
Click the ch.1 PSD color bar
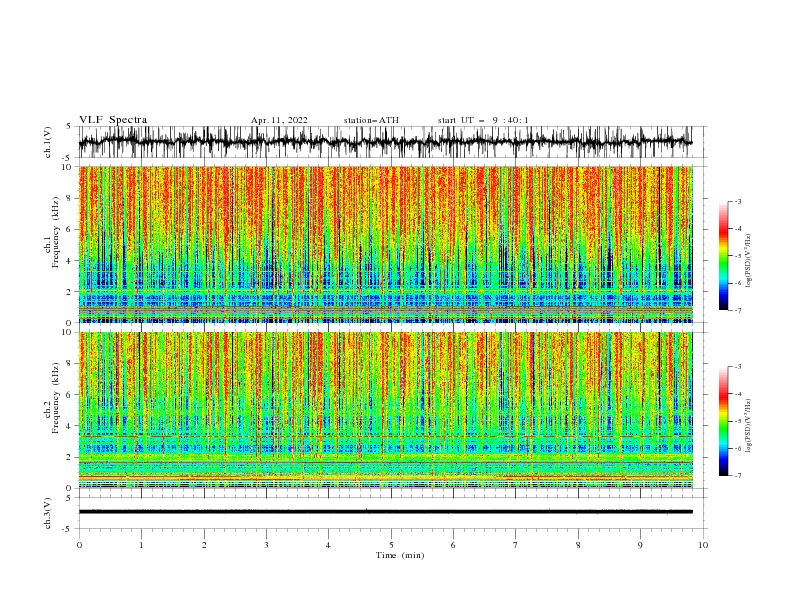point(723,256)
